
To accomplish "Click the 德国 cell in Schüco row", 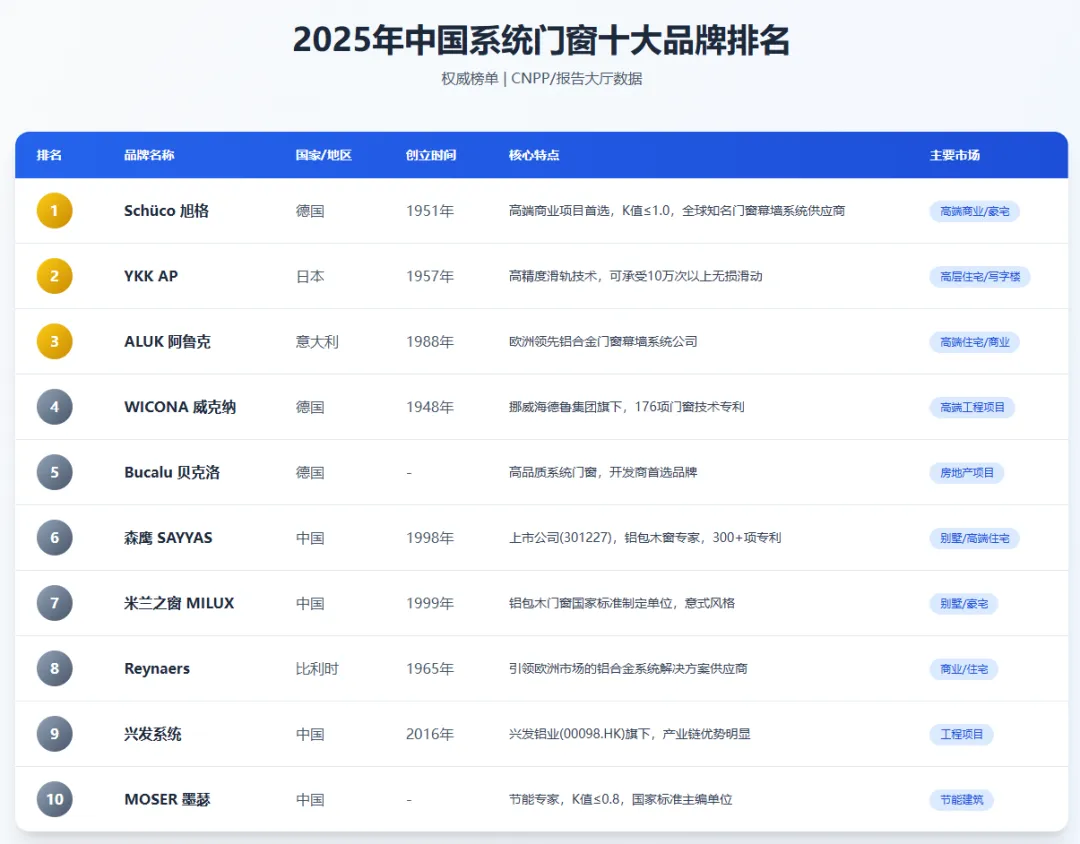I will [x=310, y=212].
